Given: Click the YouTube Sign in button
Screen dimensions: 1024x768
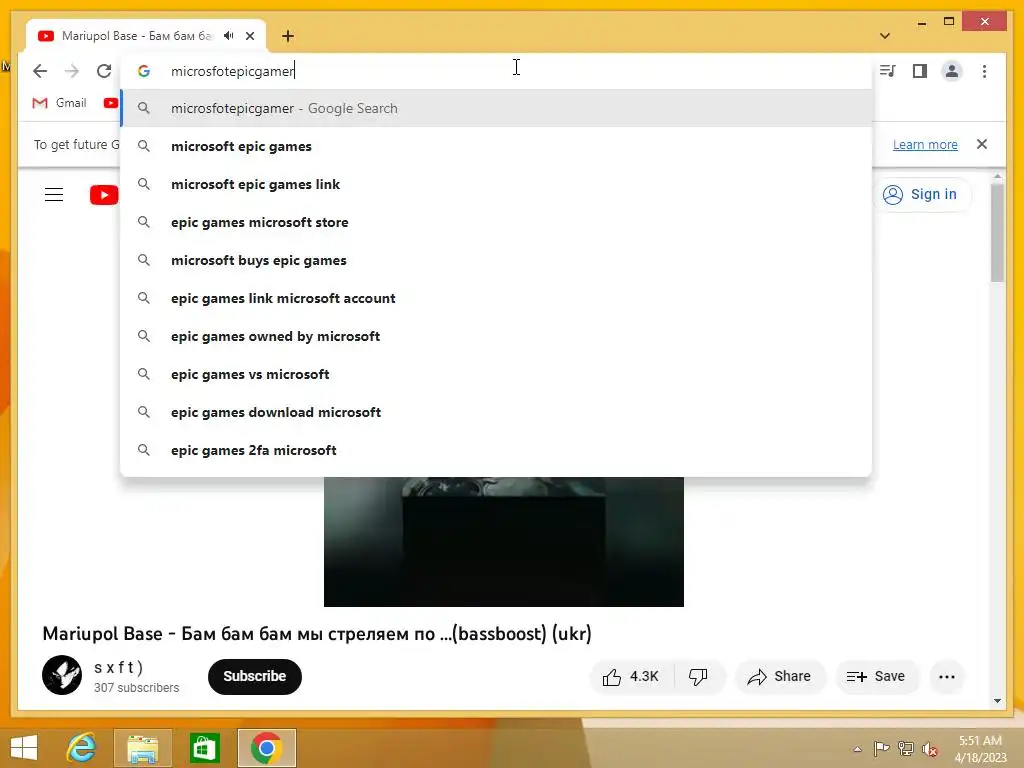Looking at the screenshot, I should [x=921, y=195].
